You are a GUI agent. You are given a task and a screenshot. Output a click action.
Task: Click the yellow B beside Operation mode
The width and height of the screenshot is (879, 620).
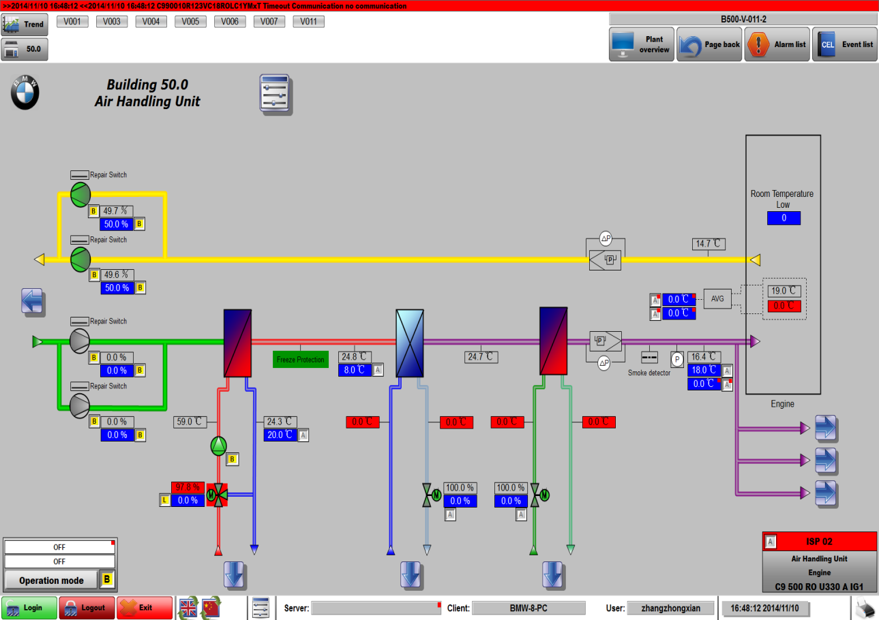coord(107,580)
